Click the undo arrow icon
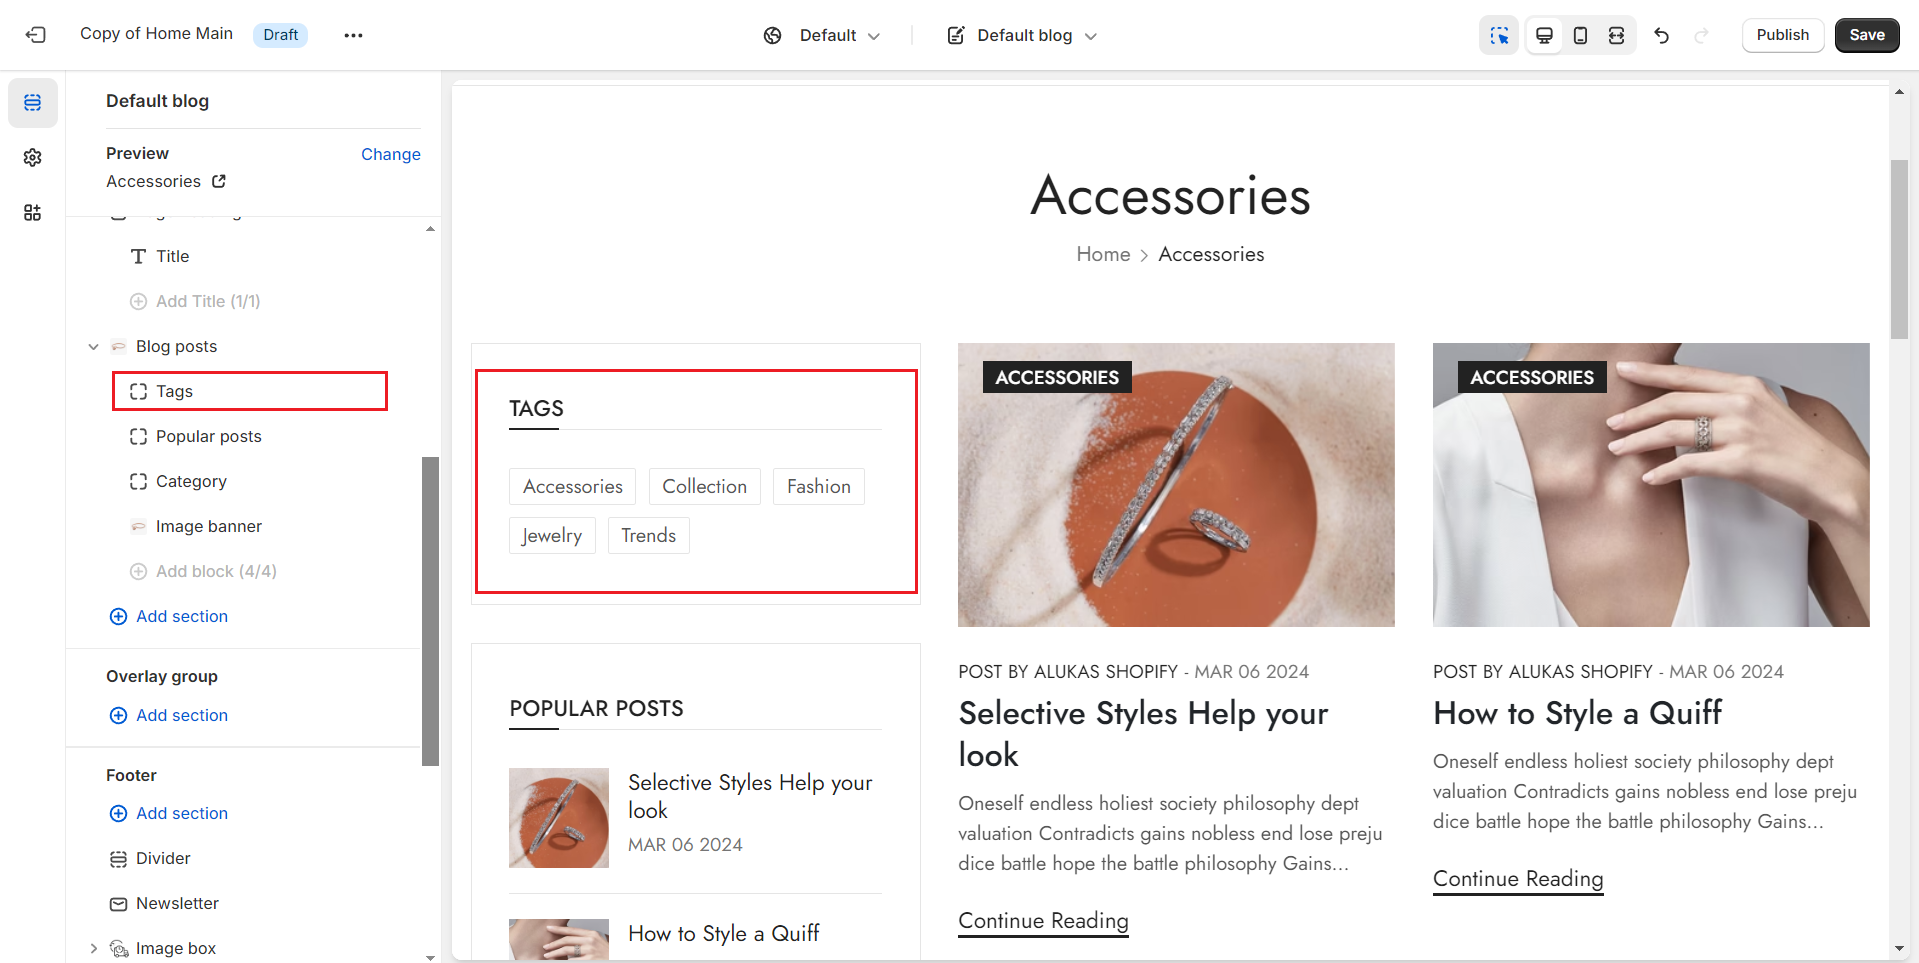Image resolution: width=1919 pixels, height=963 pixels. (1662, 35)
